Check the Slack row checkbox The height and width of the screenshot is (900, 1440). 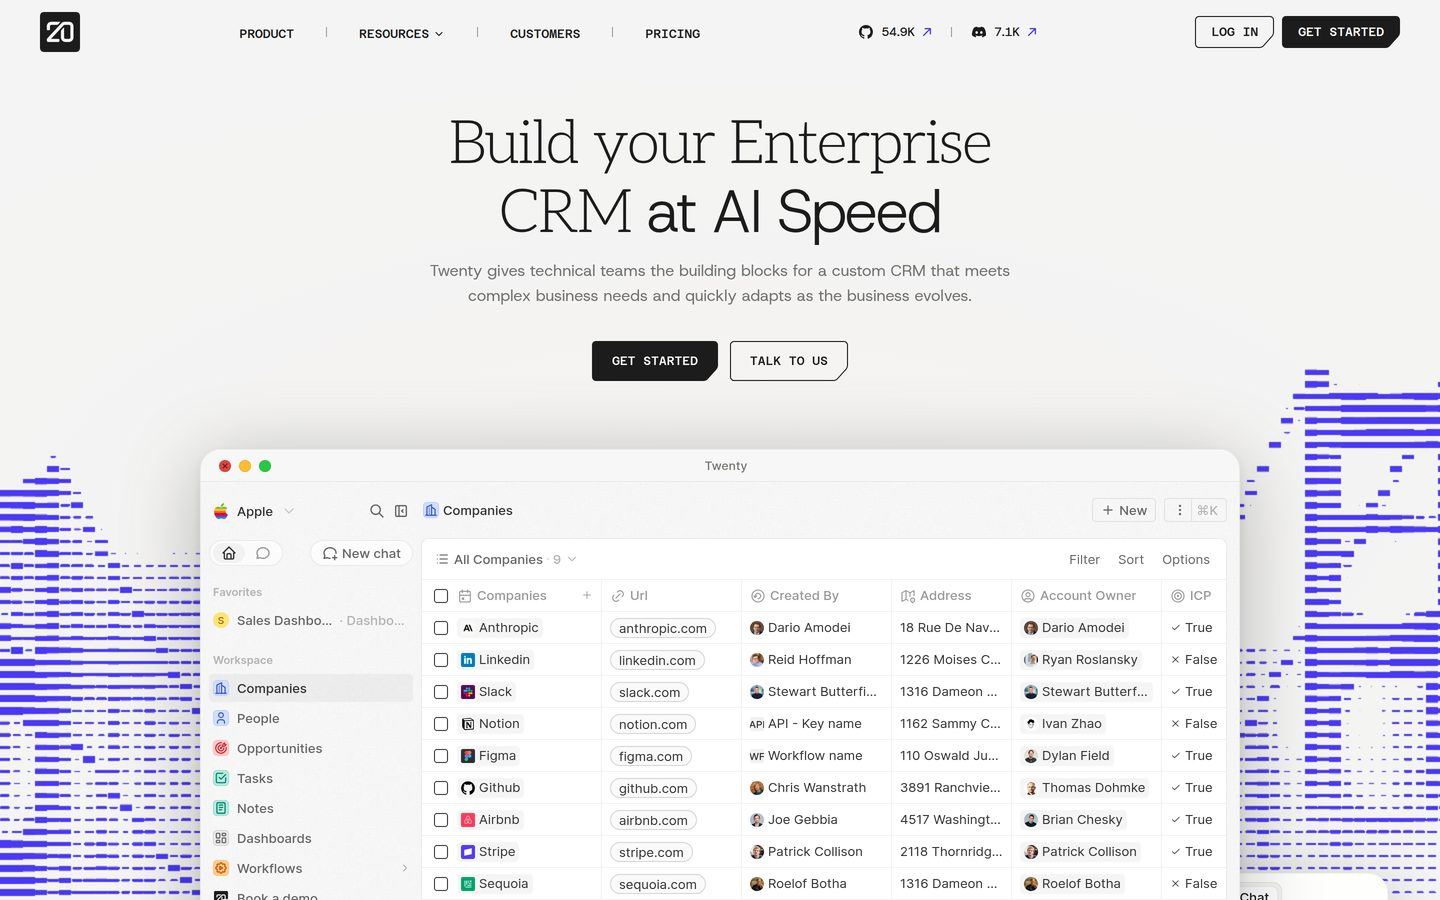(x=441, y=692)
